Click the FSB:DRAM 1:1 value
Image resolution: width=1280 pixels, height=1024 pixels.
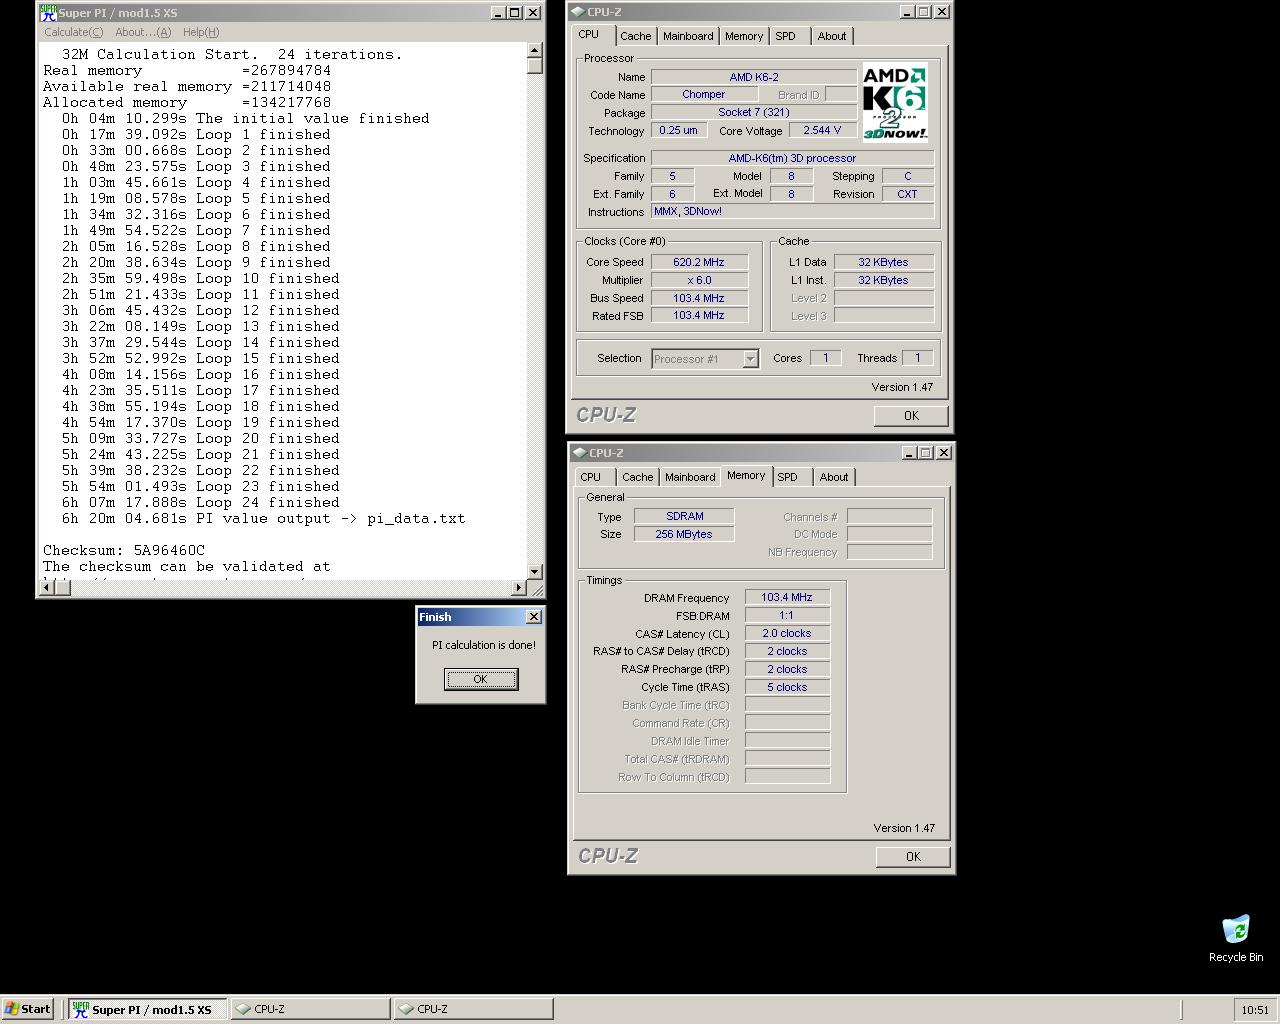[787, 616]
